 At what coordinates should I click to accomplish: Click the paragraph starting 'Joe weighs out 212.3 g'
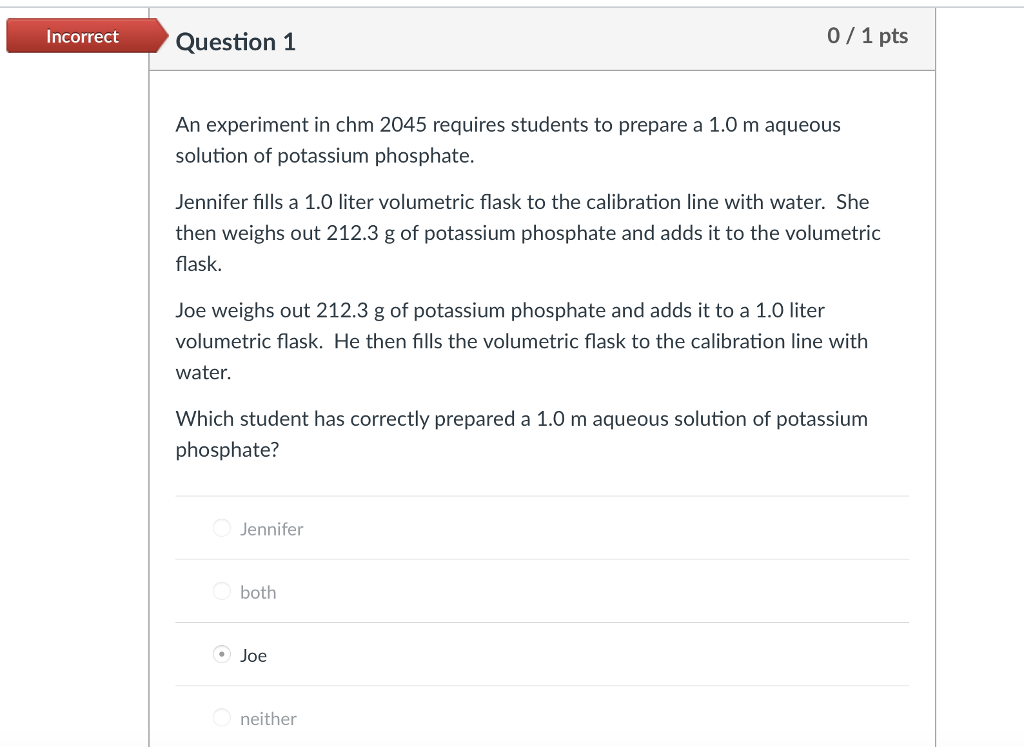coord(522,341)
